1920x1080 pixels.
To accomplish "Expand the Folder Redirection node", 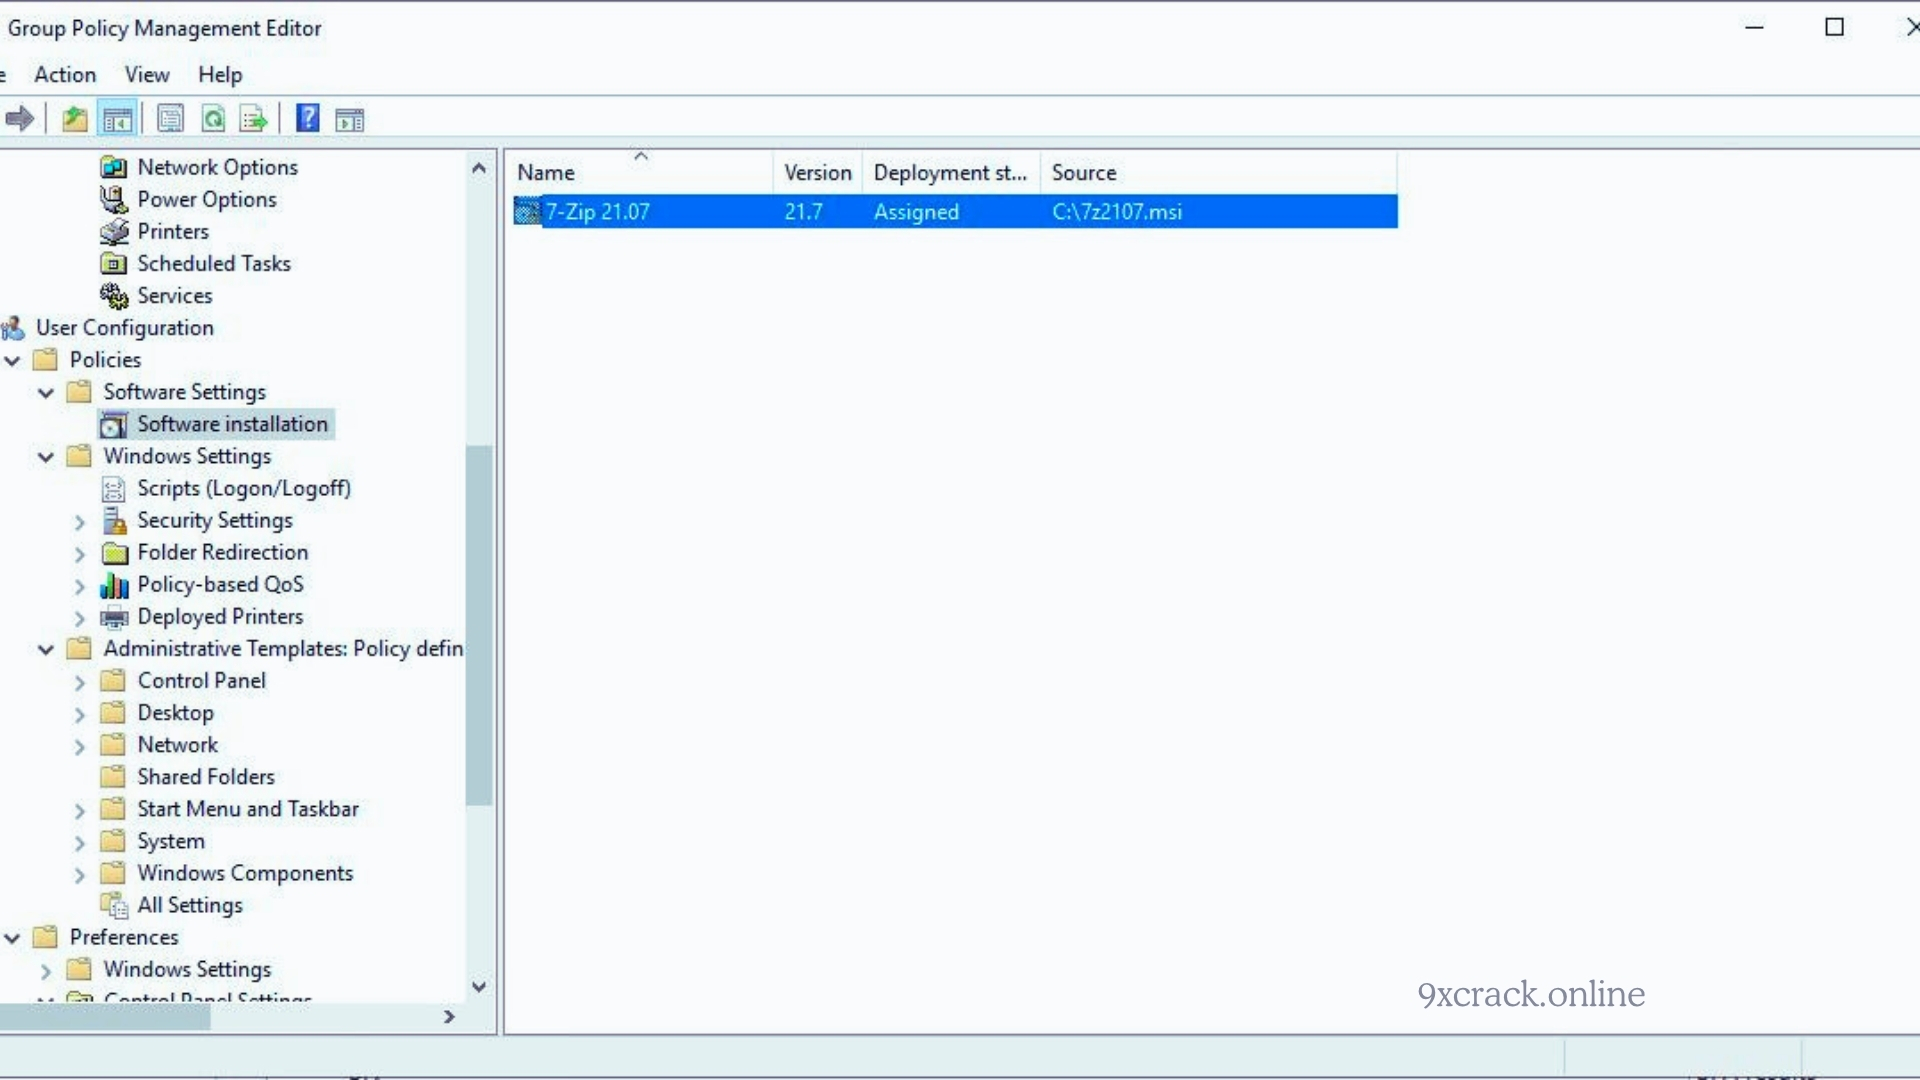I will (x=80, y=553).
